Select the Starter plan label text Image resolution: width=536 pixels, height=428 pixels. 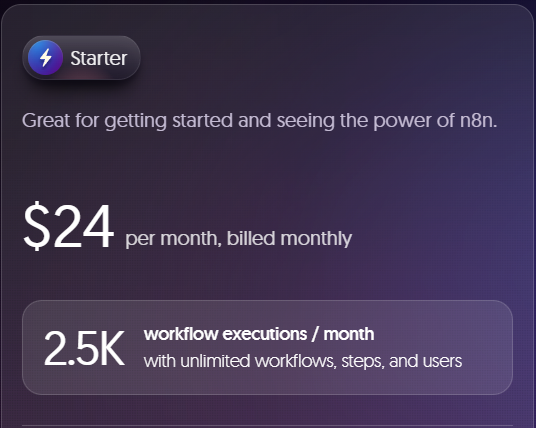point(99,58)
